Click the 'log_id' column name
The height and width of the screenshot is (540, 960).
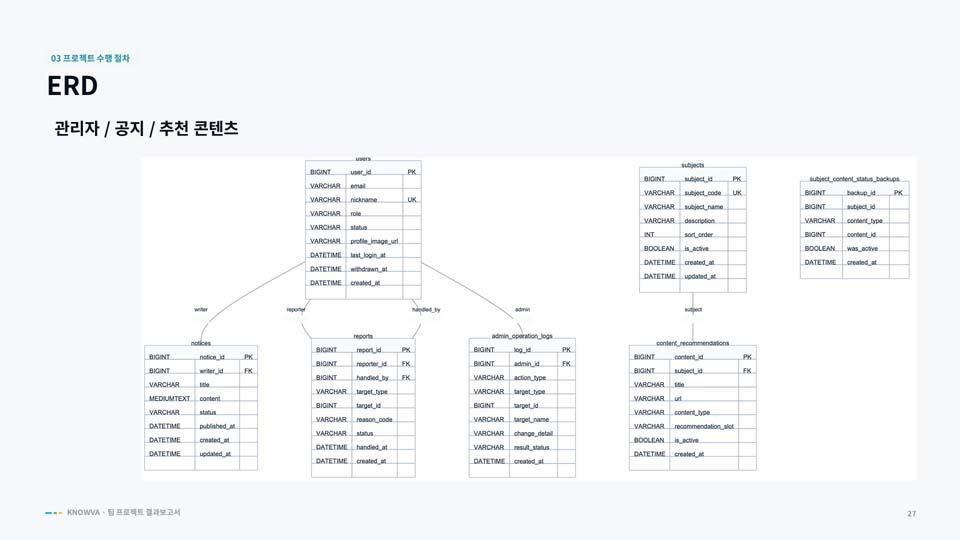[x=522, y=350]
